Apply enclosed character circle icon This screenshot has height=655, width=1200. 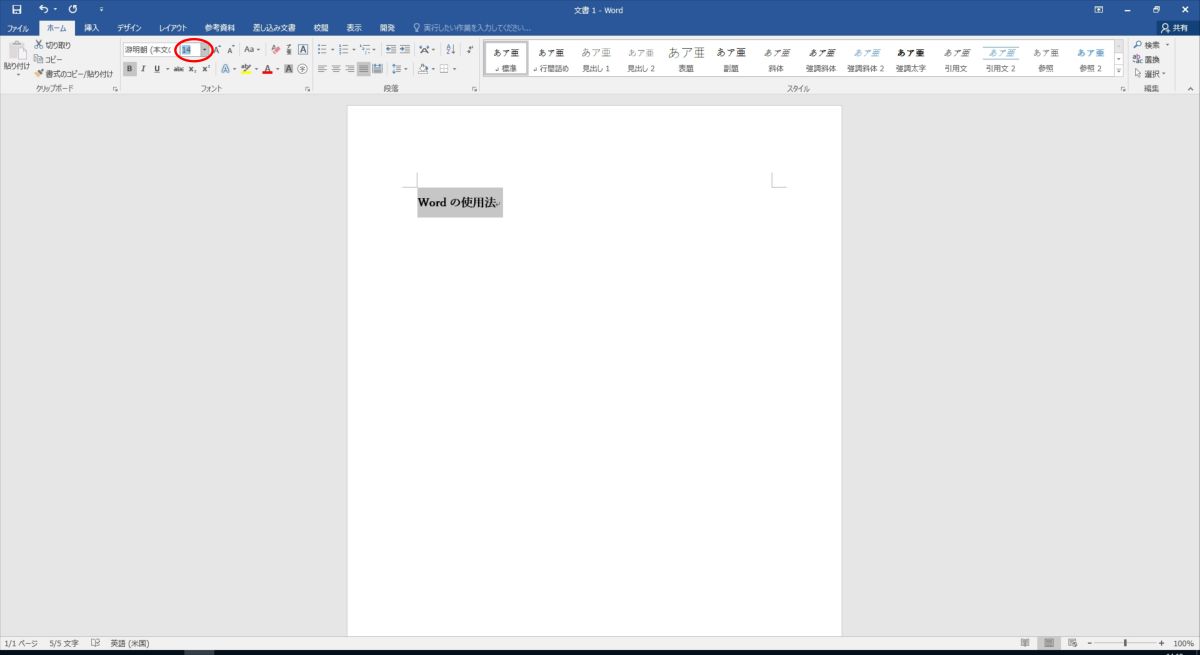coord(303,69)
